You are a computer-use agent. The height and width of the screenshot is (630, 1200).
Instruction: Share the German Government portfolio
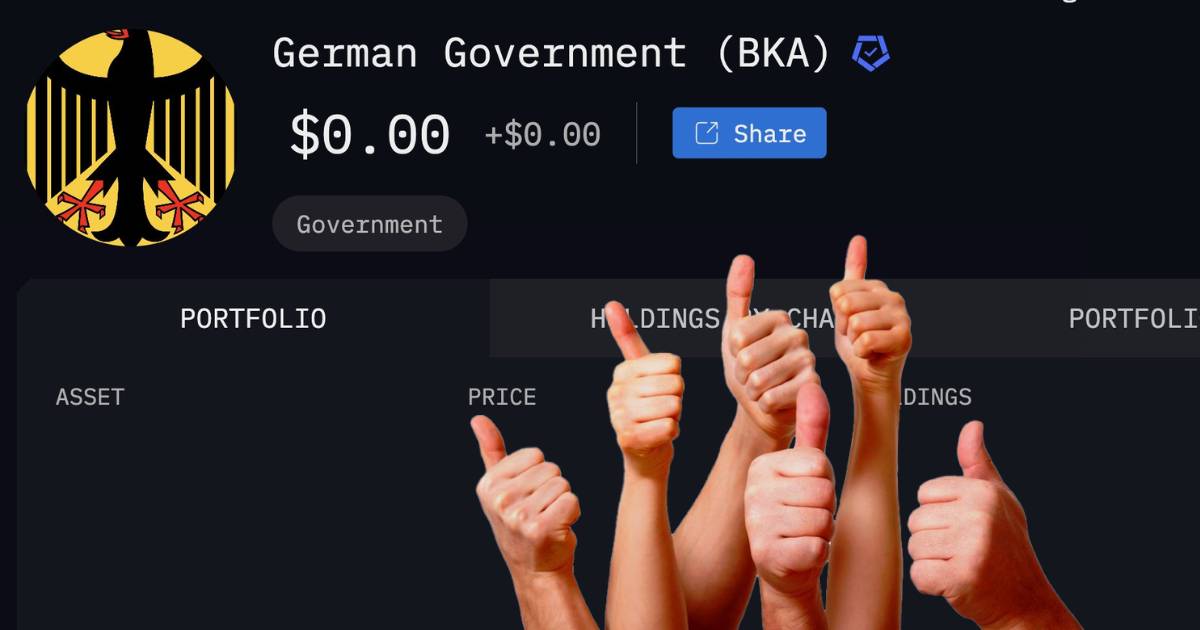point(749,133)
